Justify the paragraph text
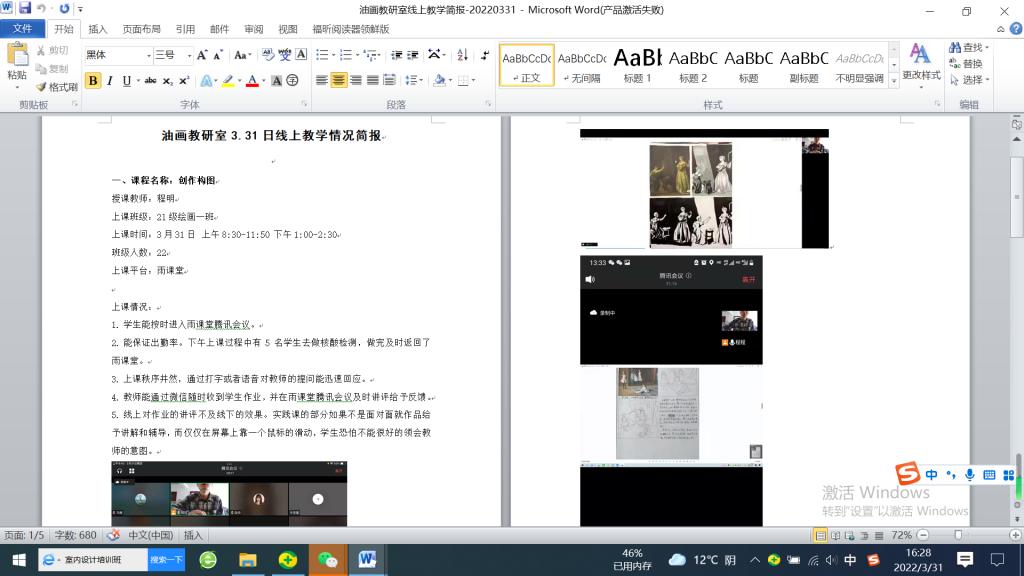 tap(373, 80)
